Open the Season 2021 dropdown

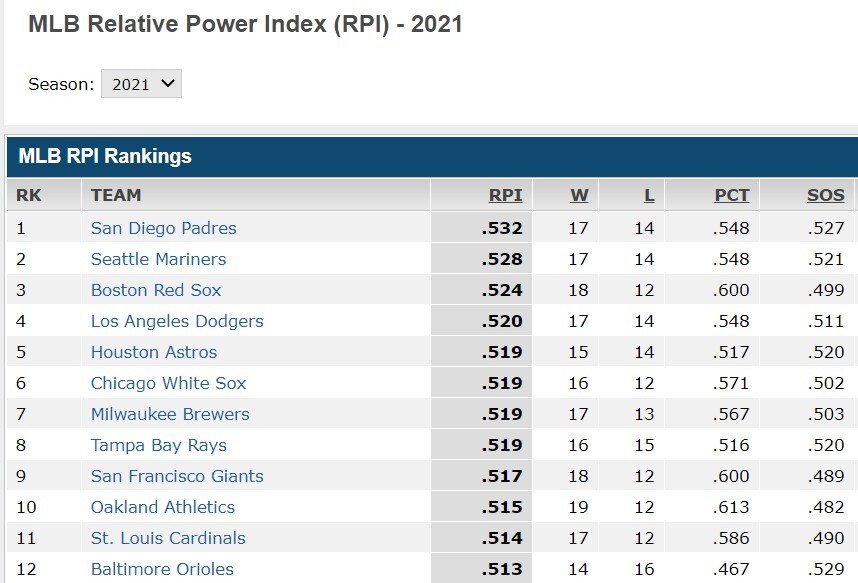[141, 84]
